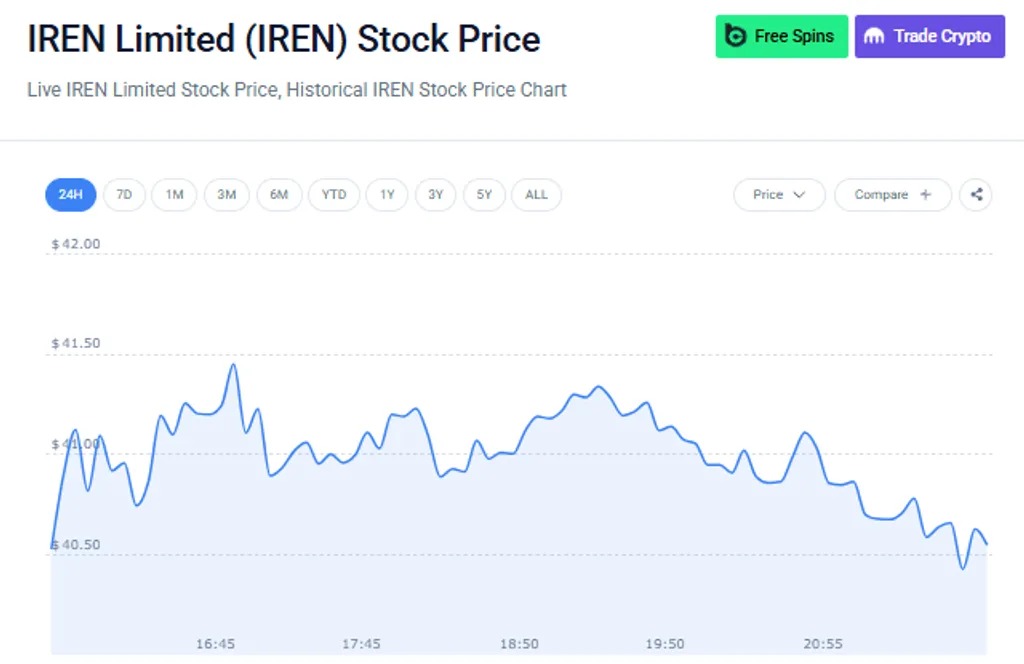
Task: Click the lowest dip near chart end
Action: click(x=963, y=568)
